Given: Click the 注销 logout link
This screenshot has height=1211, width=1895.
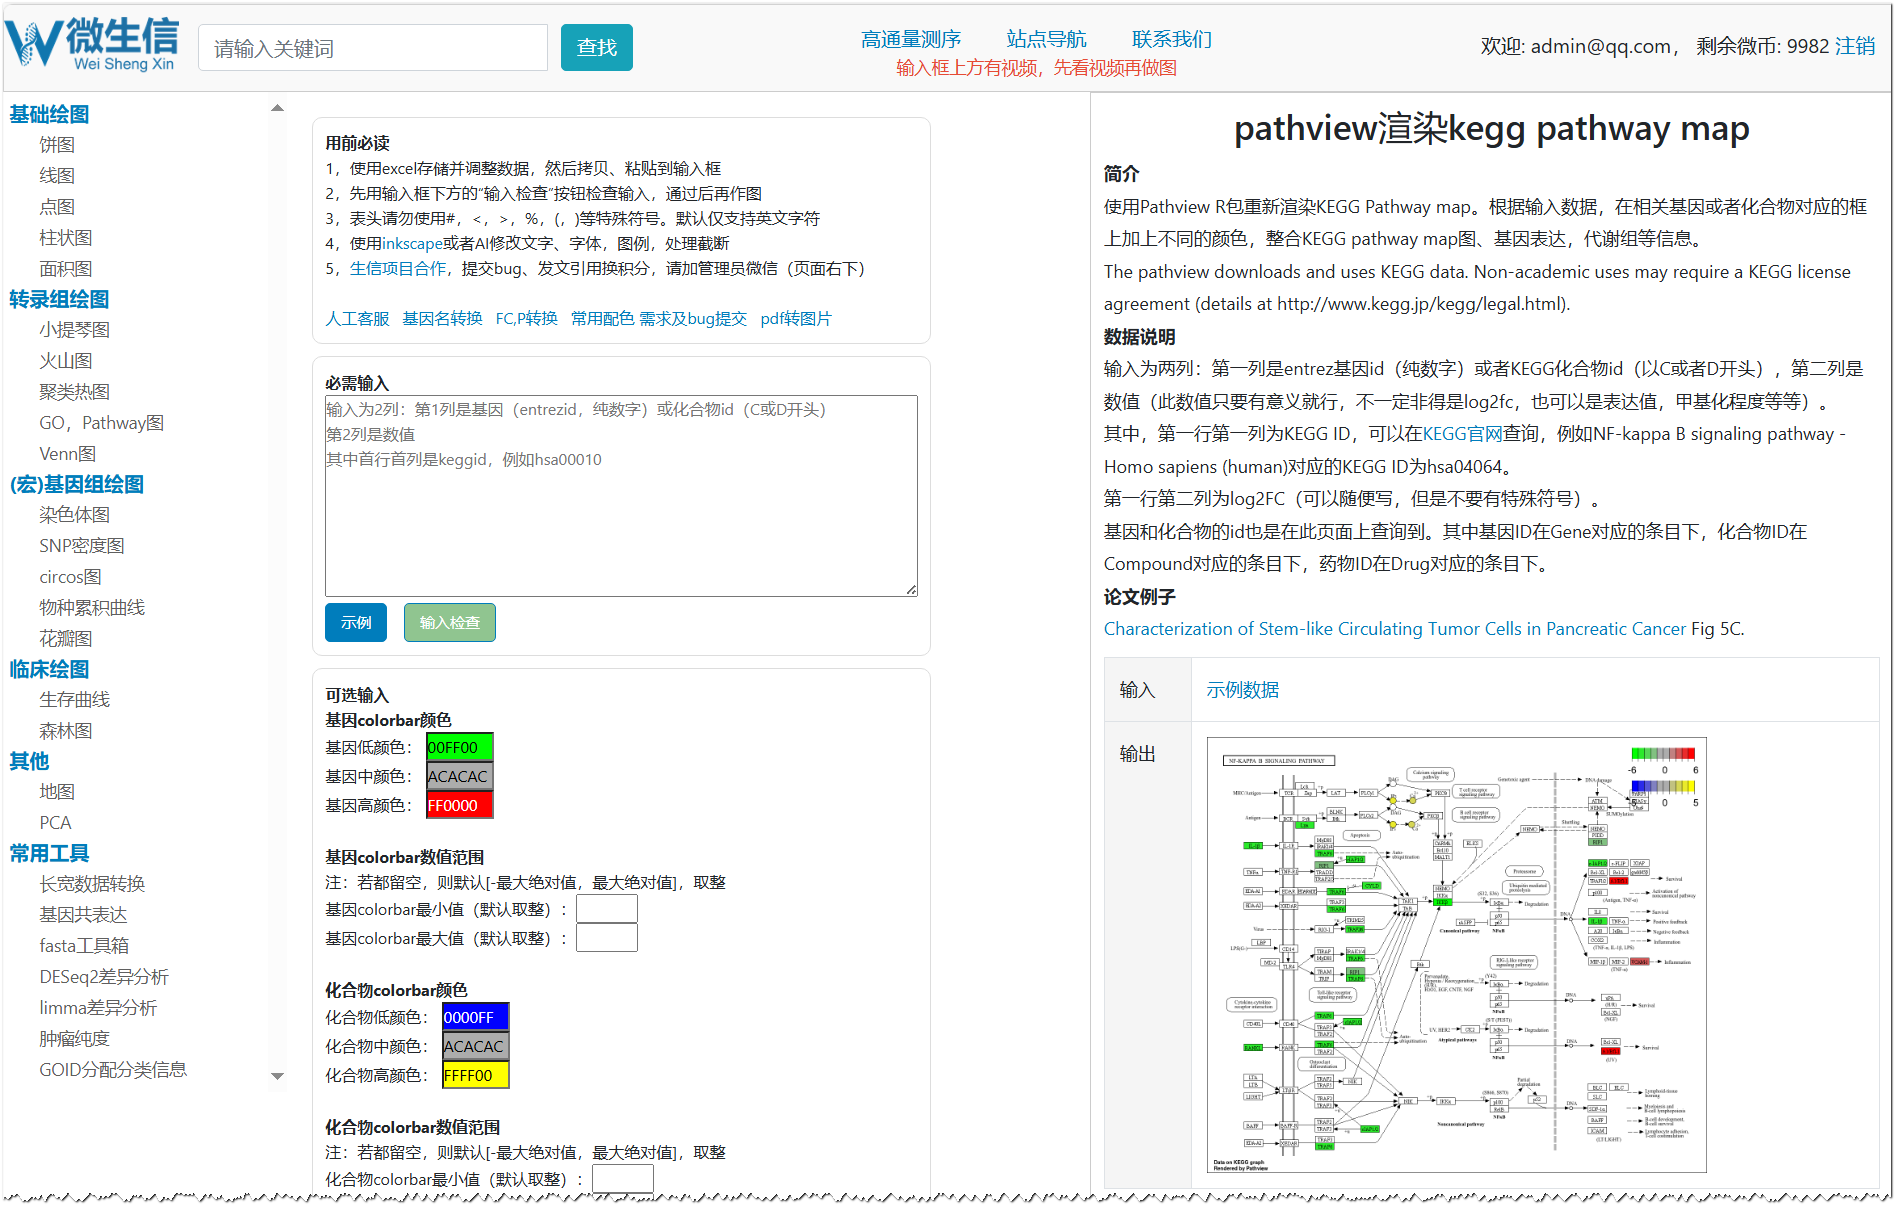Looking at the screenshot, I should (1855, 46).
